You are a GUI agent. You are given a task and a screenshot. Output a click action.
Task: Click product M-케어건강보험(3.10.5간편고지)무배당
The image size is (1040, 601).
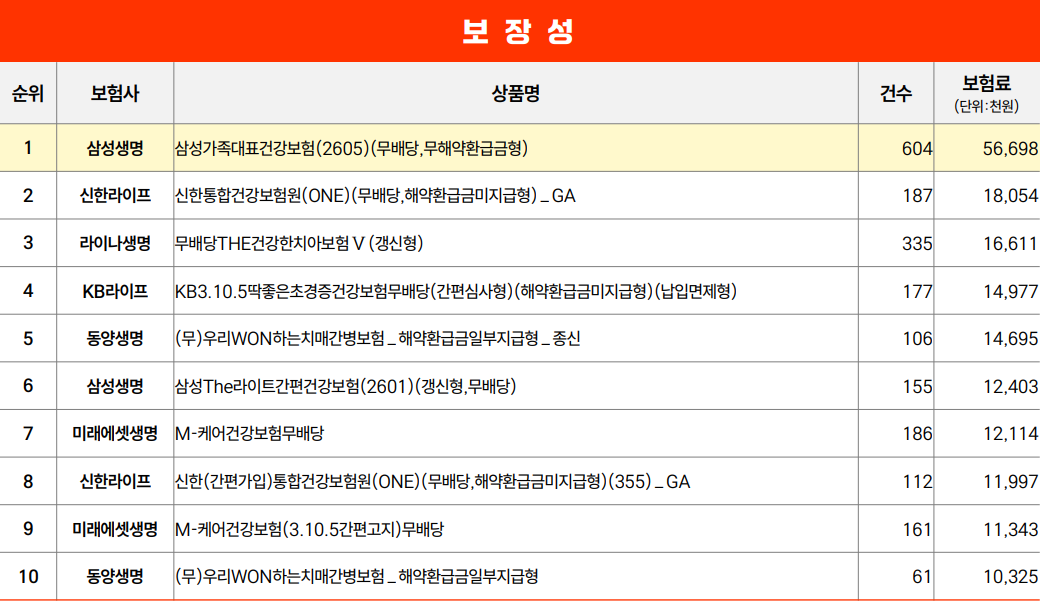point(310,529)
